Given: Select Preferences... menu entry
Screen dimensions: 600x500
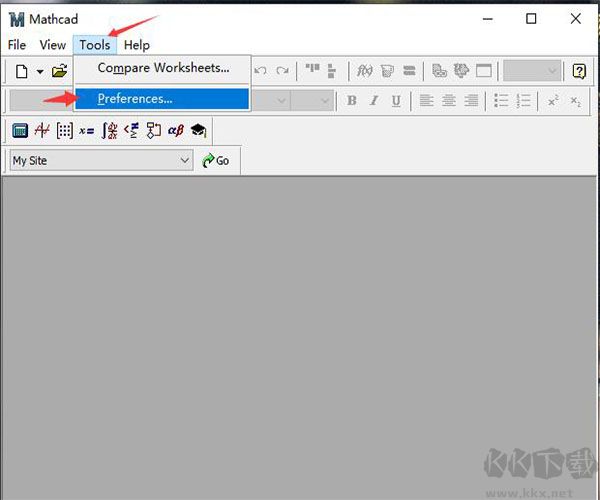Looking at the screenshot, I should tap(162, 99).
